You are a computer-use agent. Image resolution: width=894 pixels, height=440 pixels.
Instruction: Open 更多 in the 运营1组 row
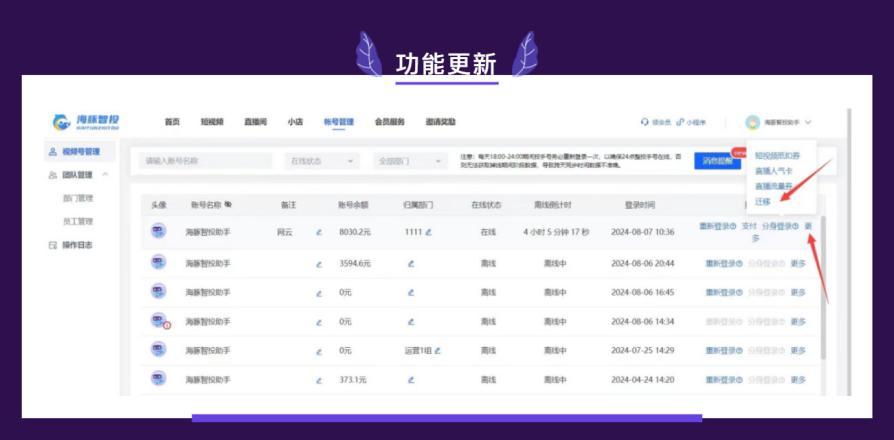click(798, 351)
